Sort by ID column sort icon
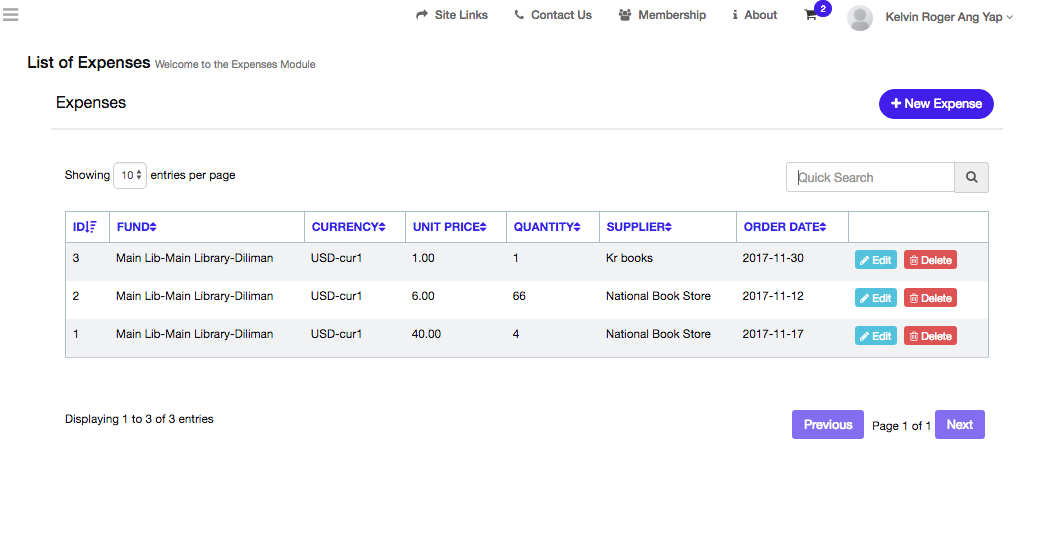This screenshot has width=1043, height=550. (x=91, y=227)
